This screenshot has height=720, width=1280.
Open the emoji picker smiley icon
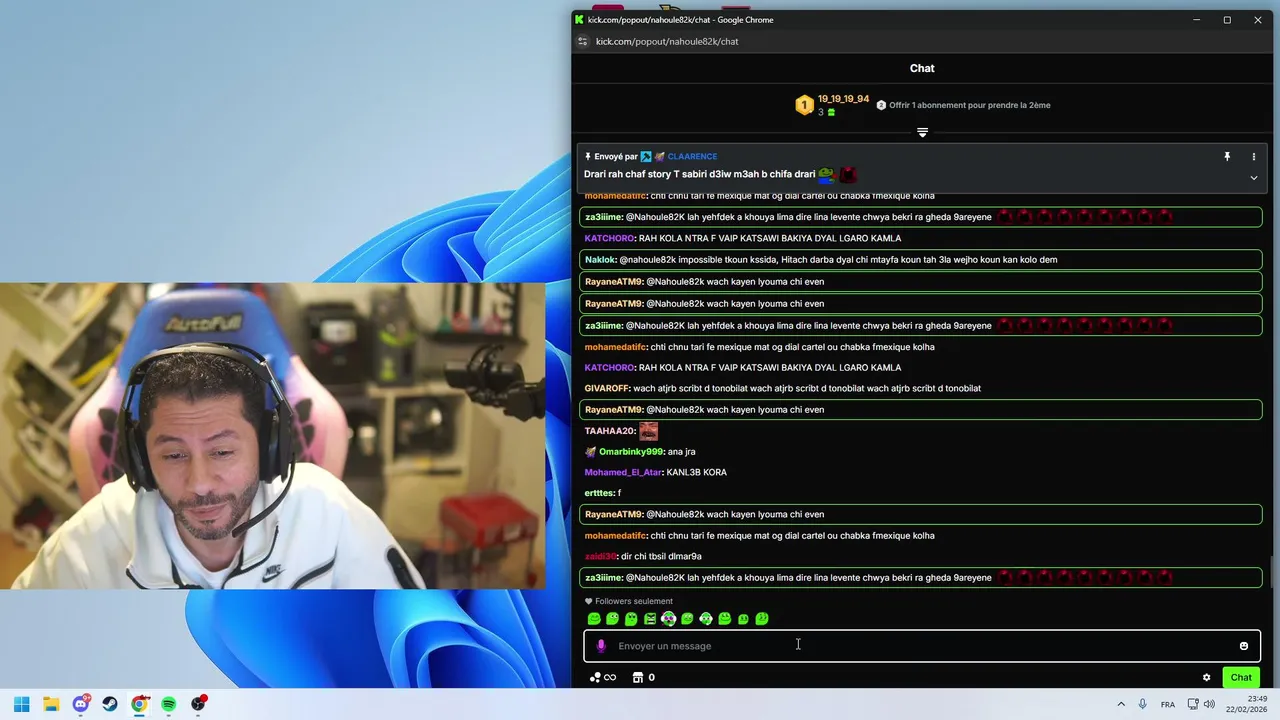[1244, 646]
